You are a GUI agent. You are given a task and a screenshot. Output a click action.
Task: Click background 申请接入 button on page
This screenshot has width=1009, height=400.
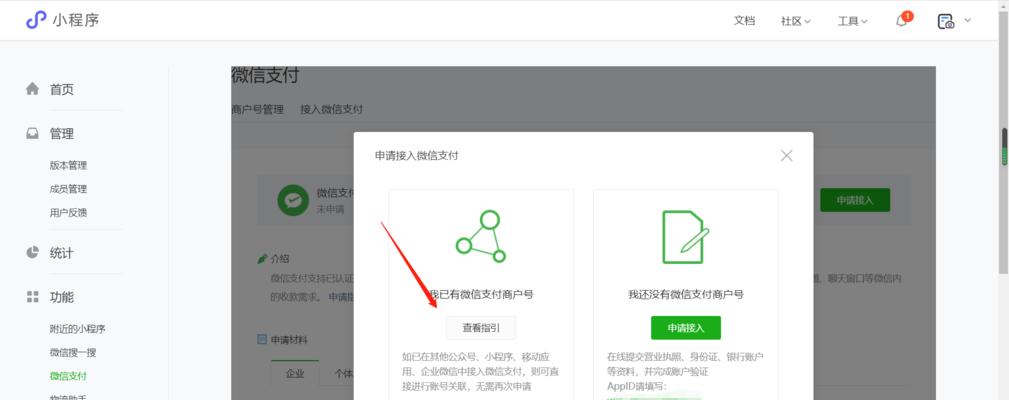tap(855, 200)
